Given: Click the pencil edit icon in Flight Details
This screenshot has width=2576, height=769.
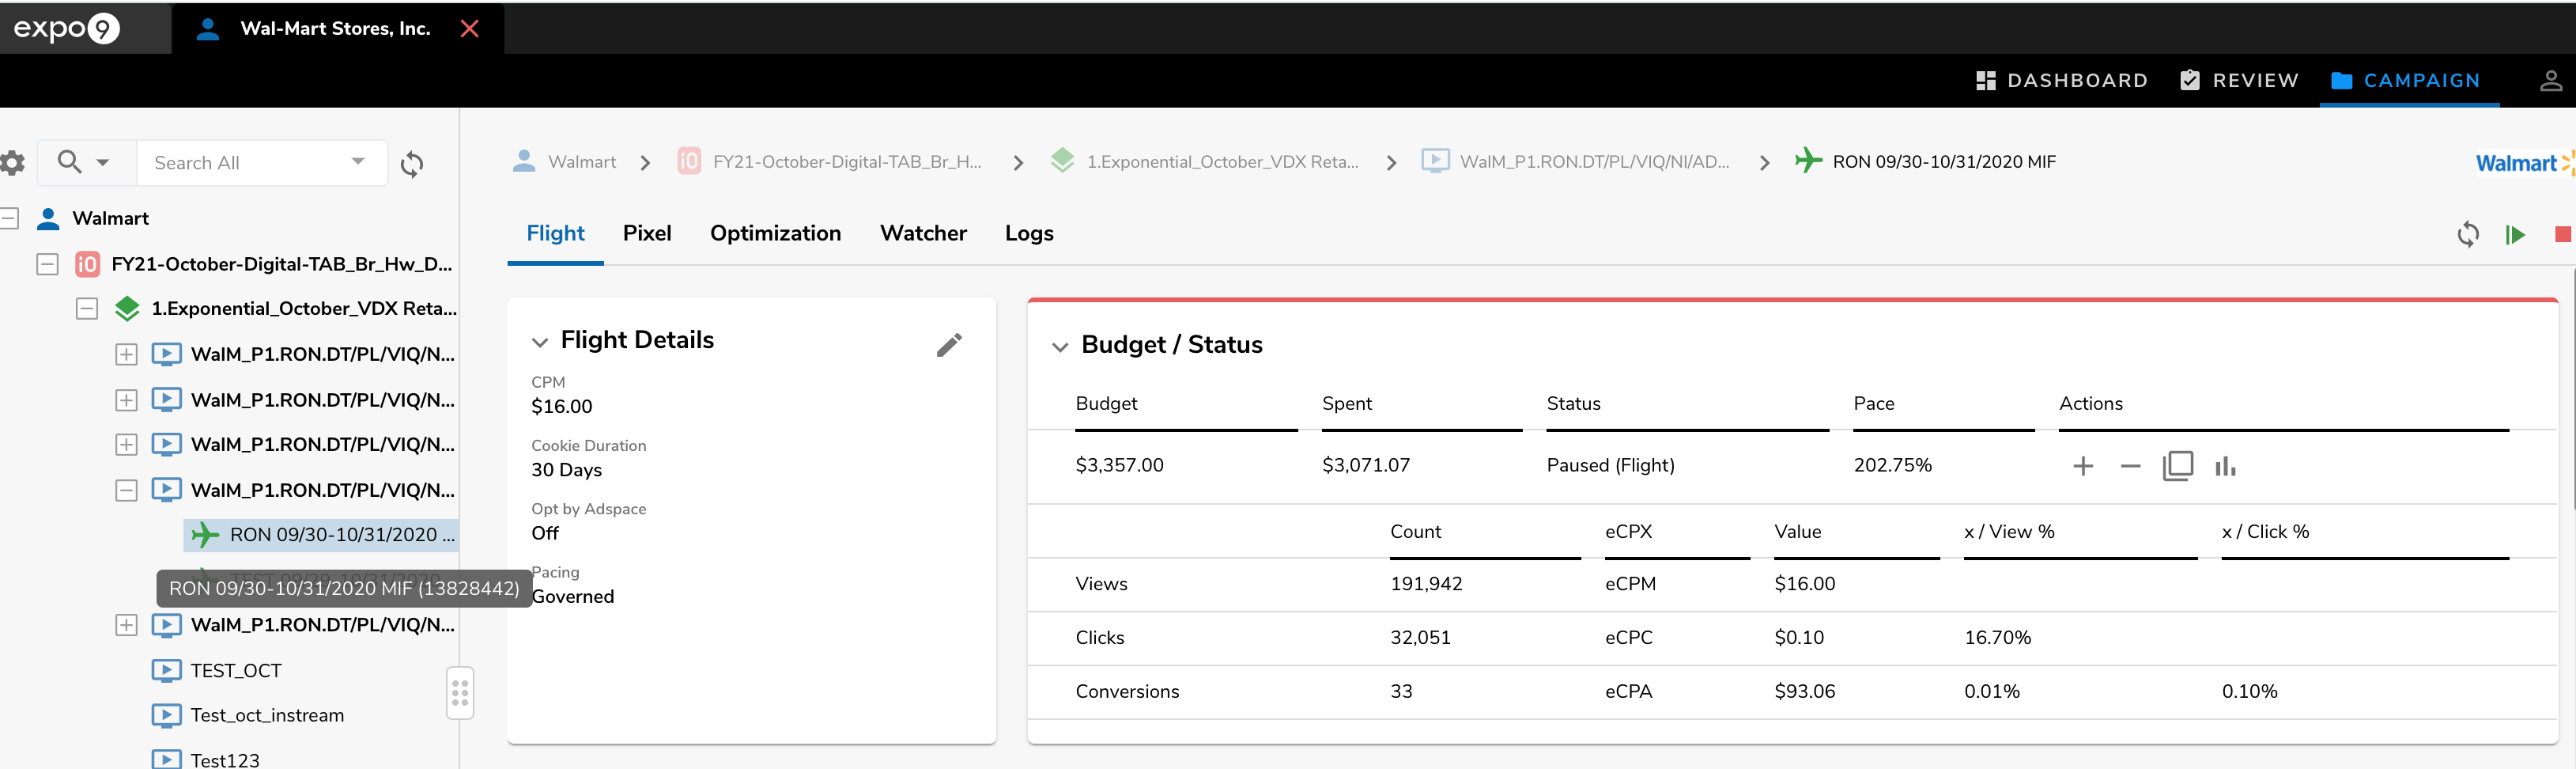Looking at the screenshot, I should pyautogui.click(x=948, y=345).
